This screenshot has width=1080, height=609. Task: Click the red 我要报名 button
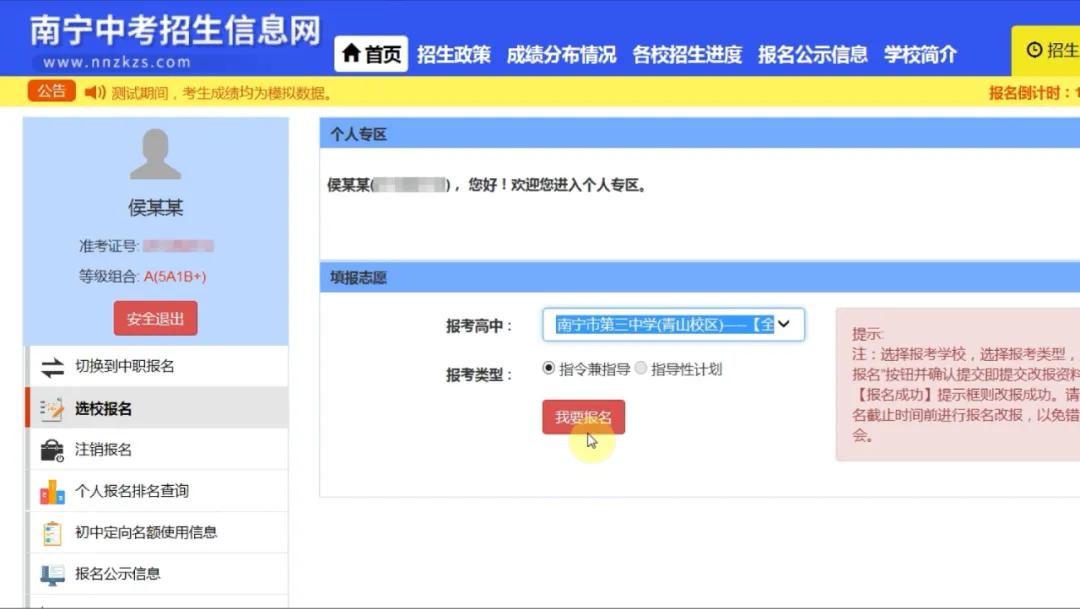tap(583, 417)
